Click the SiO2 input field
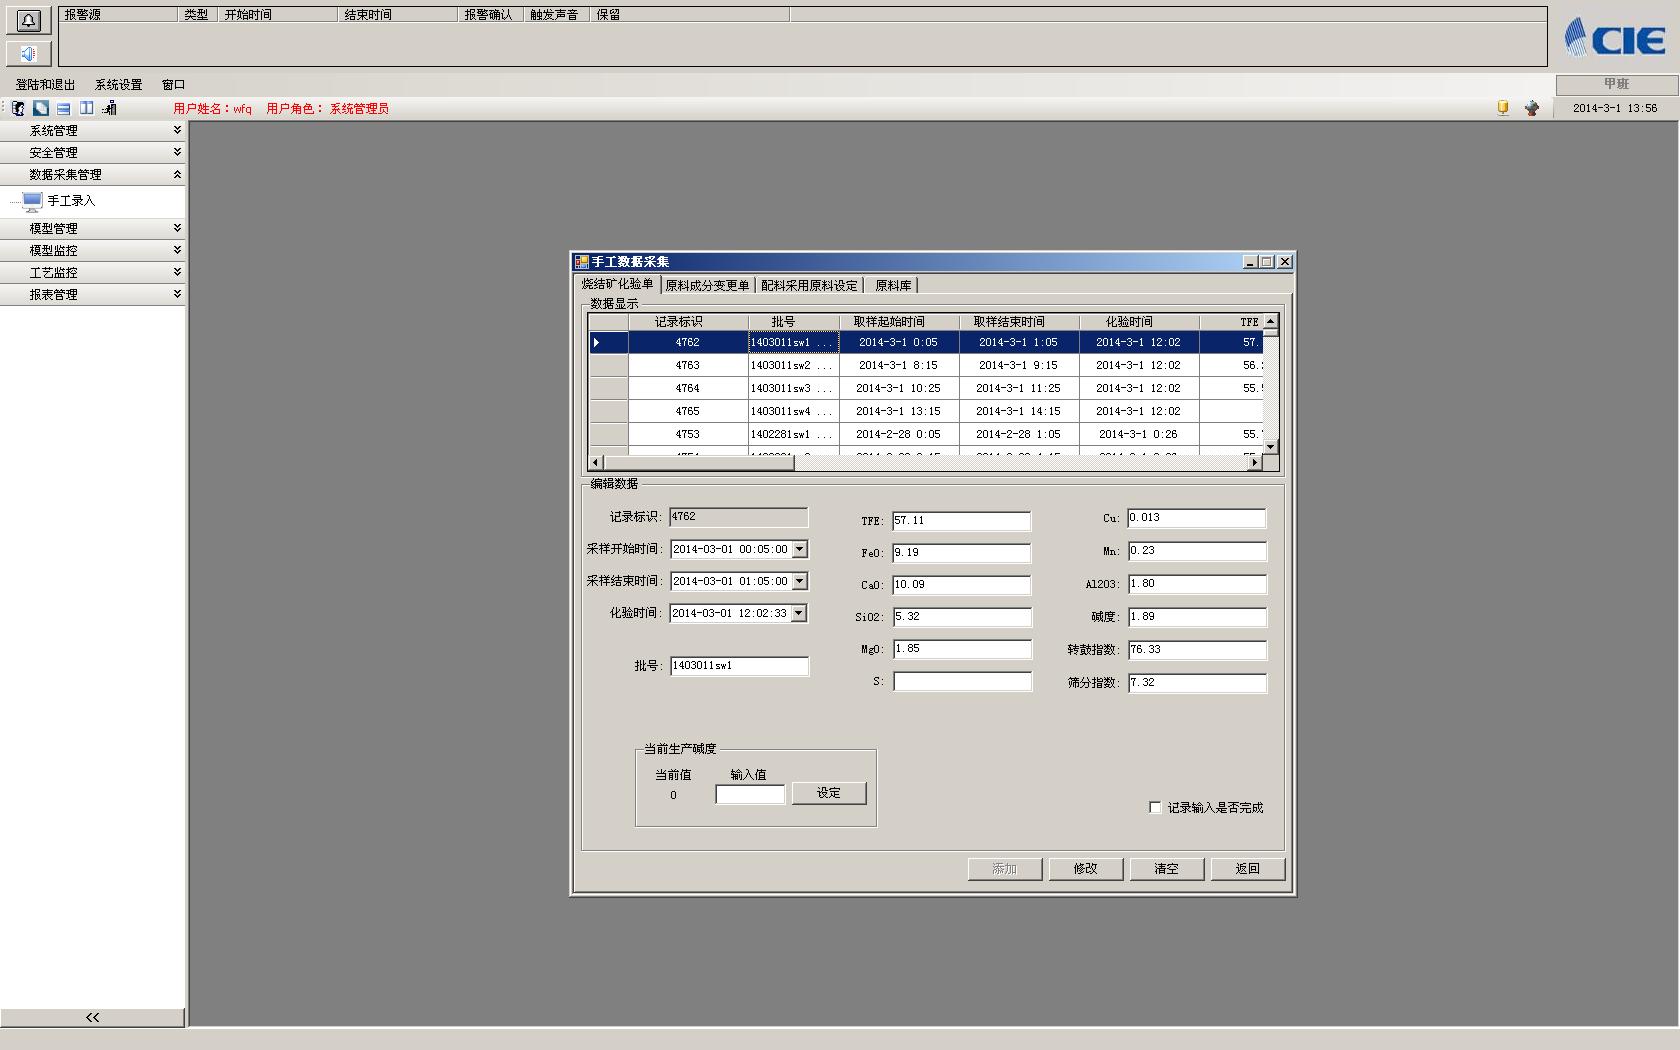 [961, 617]
